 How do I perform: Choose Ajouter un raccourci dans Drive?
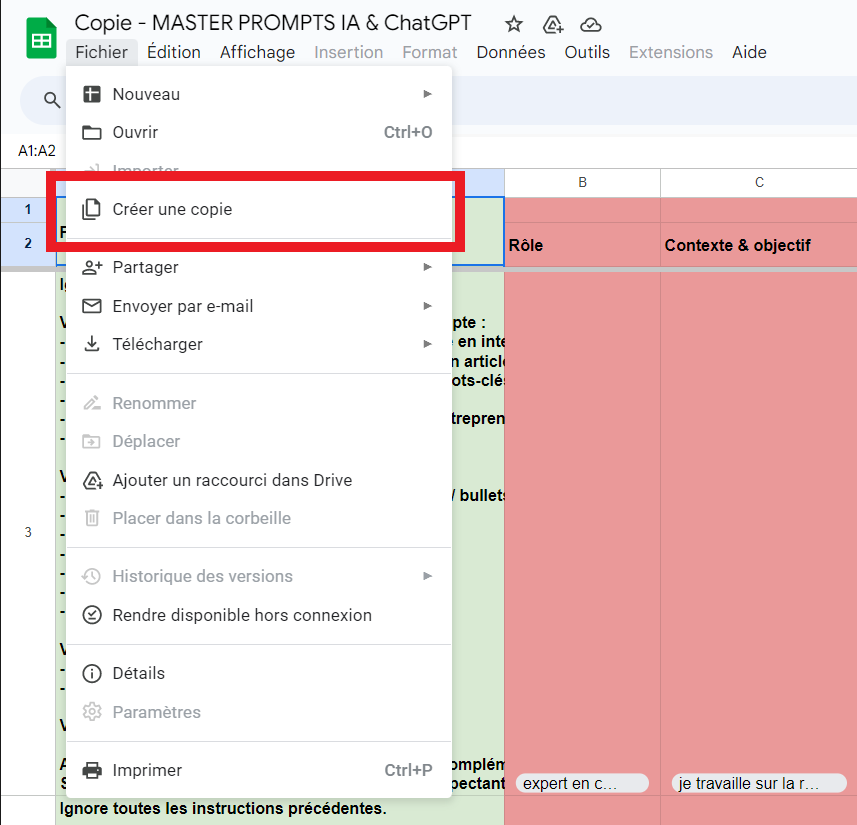pos(232,480)
